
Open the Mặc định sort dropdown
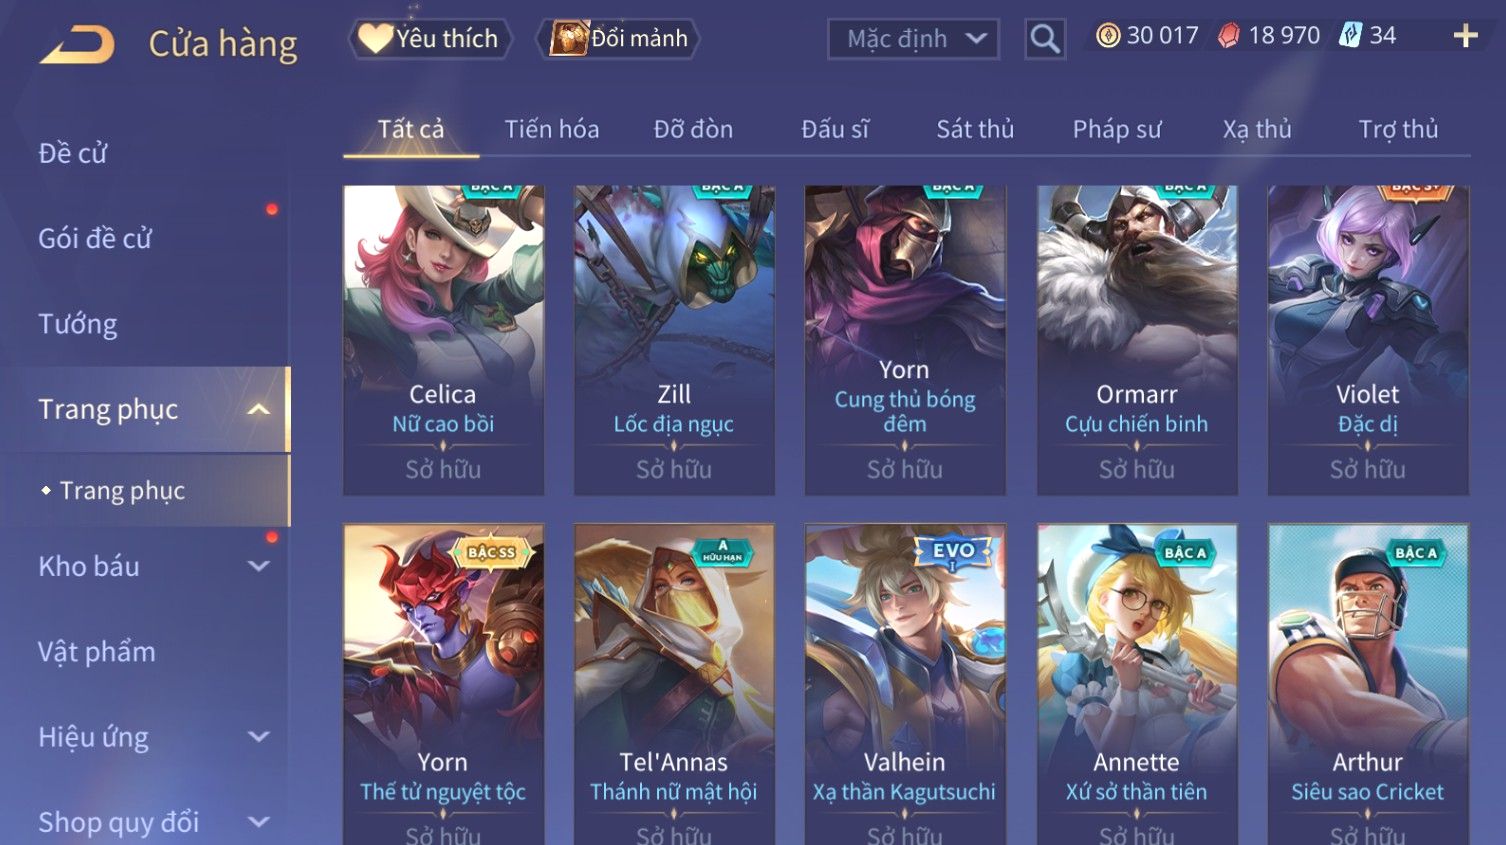913,39
